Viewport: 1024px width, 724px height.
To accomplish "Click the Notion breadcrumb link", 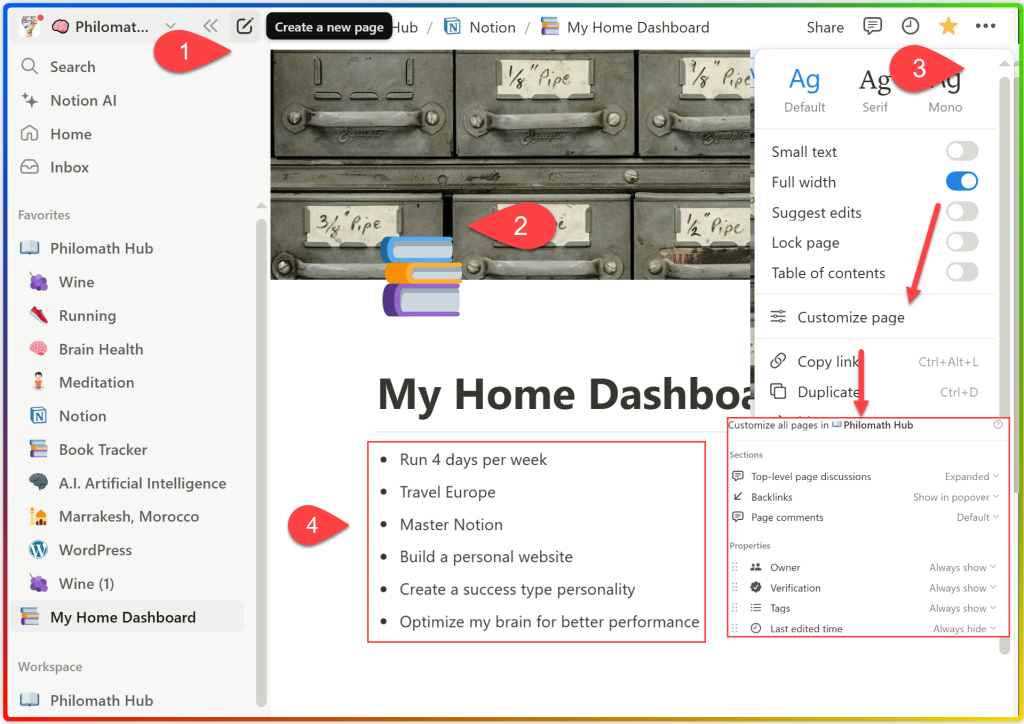I will [492, 27].
